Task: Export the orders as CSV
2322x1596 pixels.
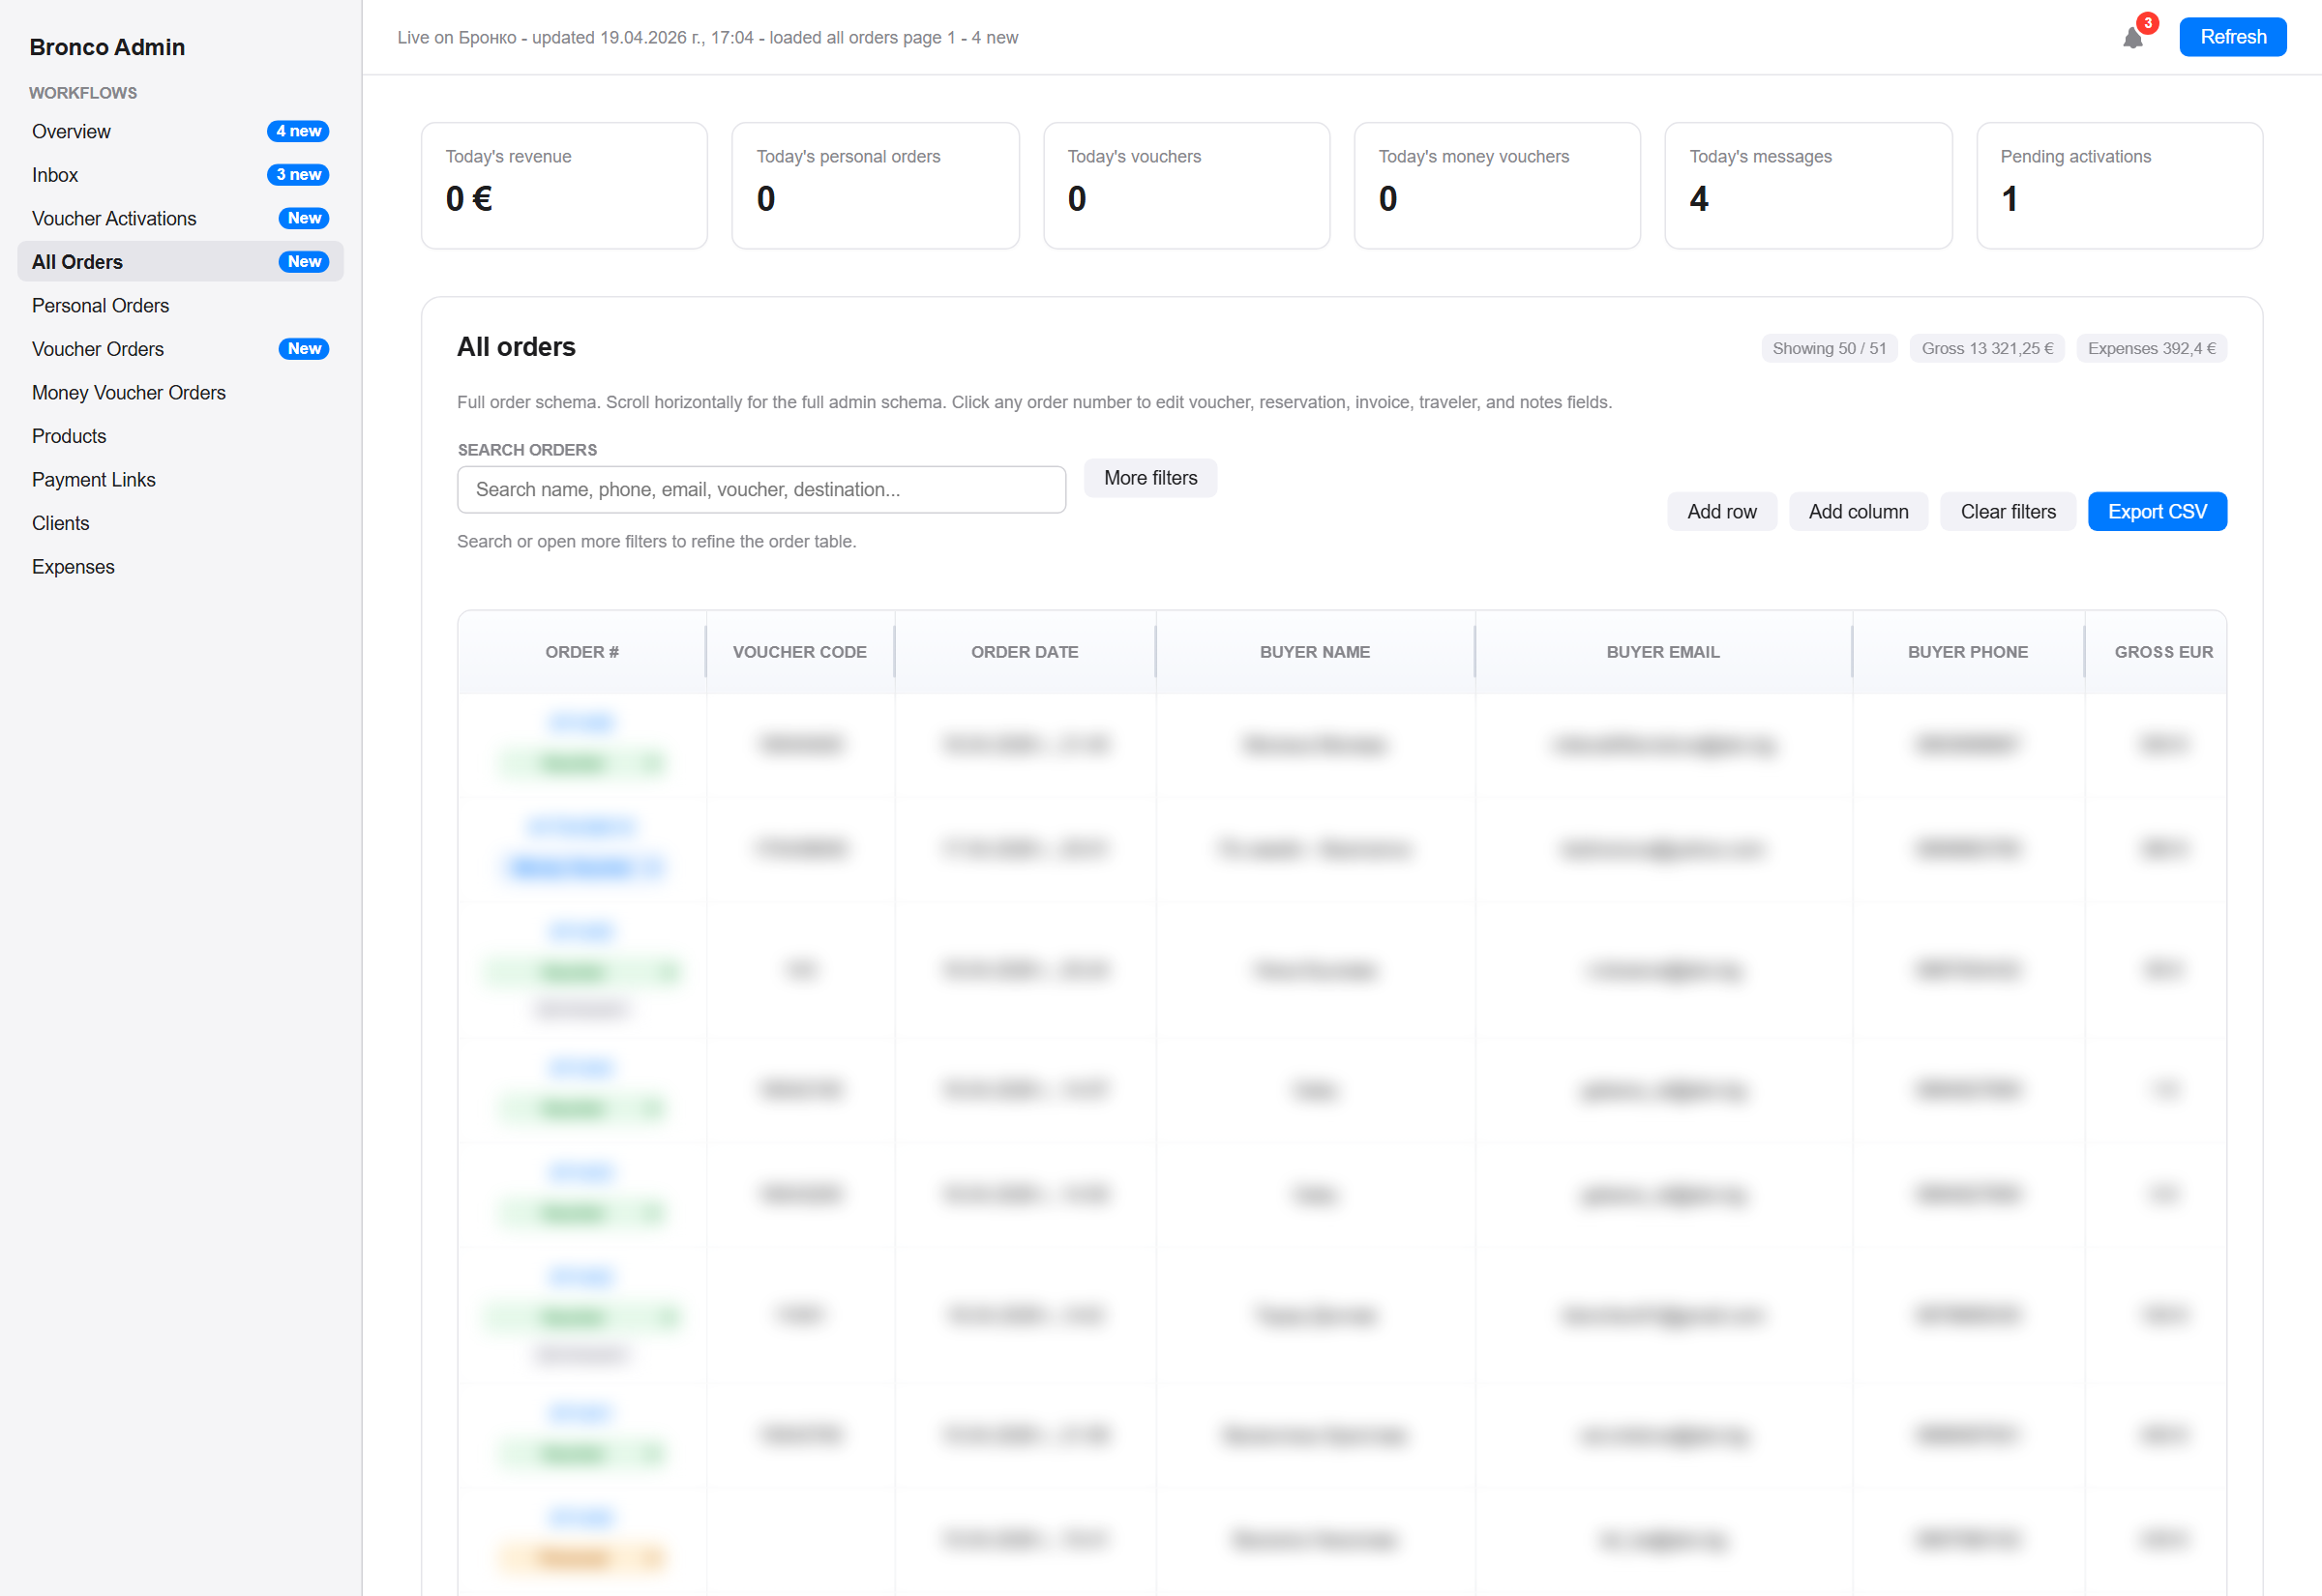Action: tap(2157, 511)
